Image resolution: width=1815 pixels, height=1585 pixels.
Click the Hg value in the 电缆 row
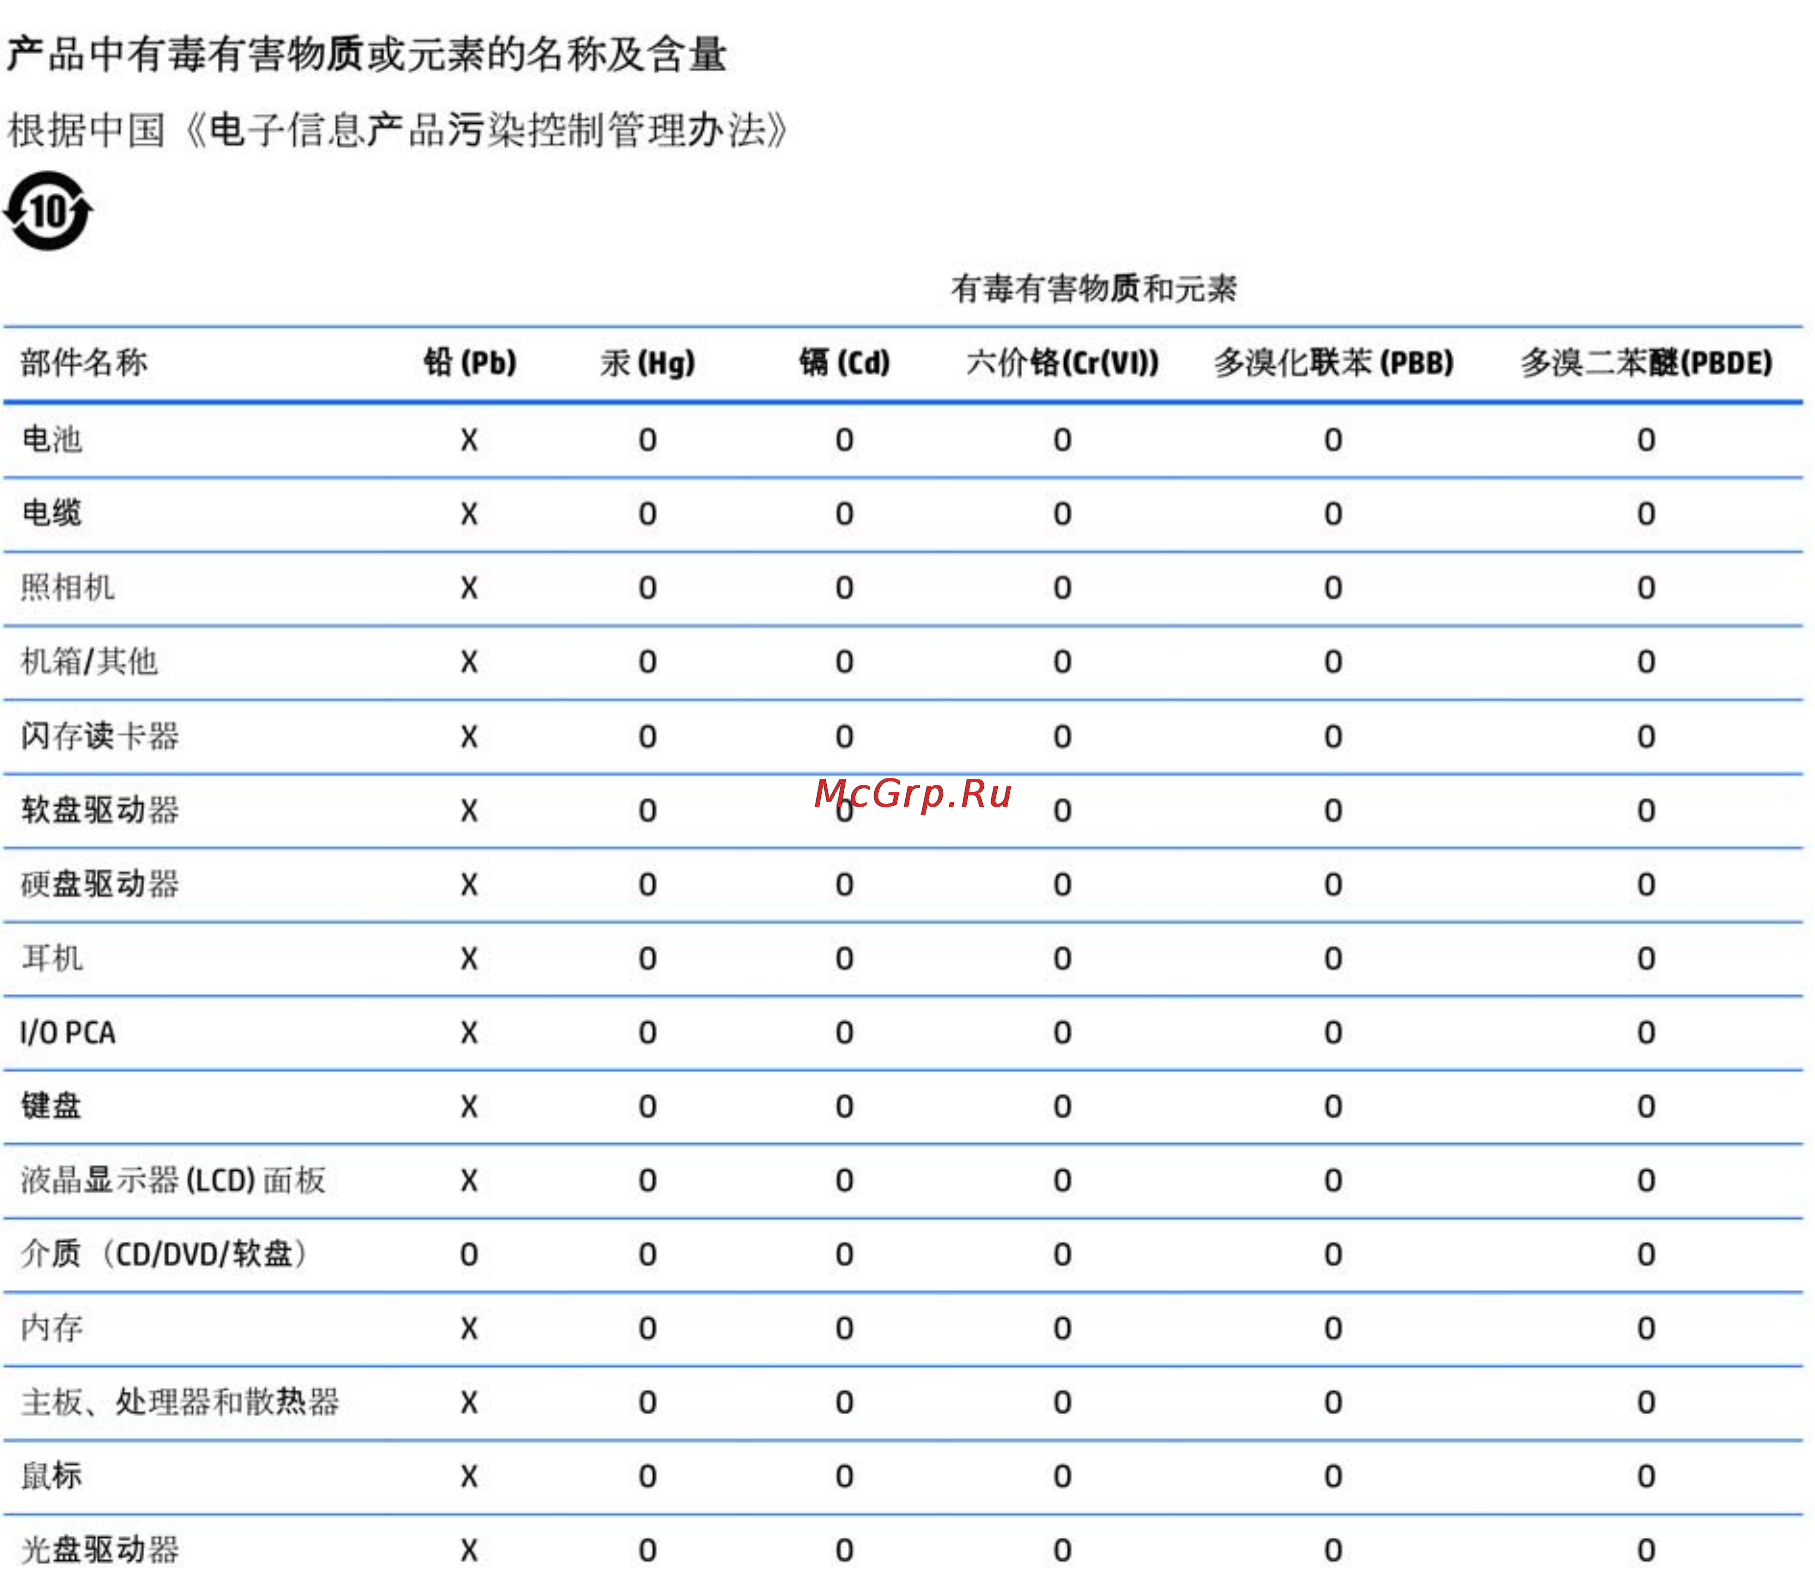(648, 514)
